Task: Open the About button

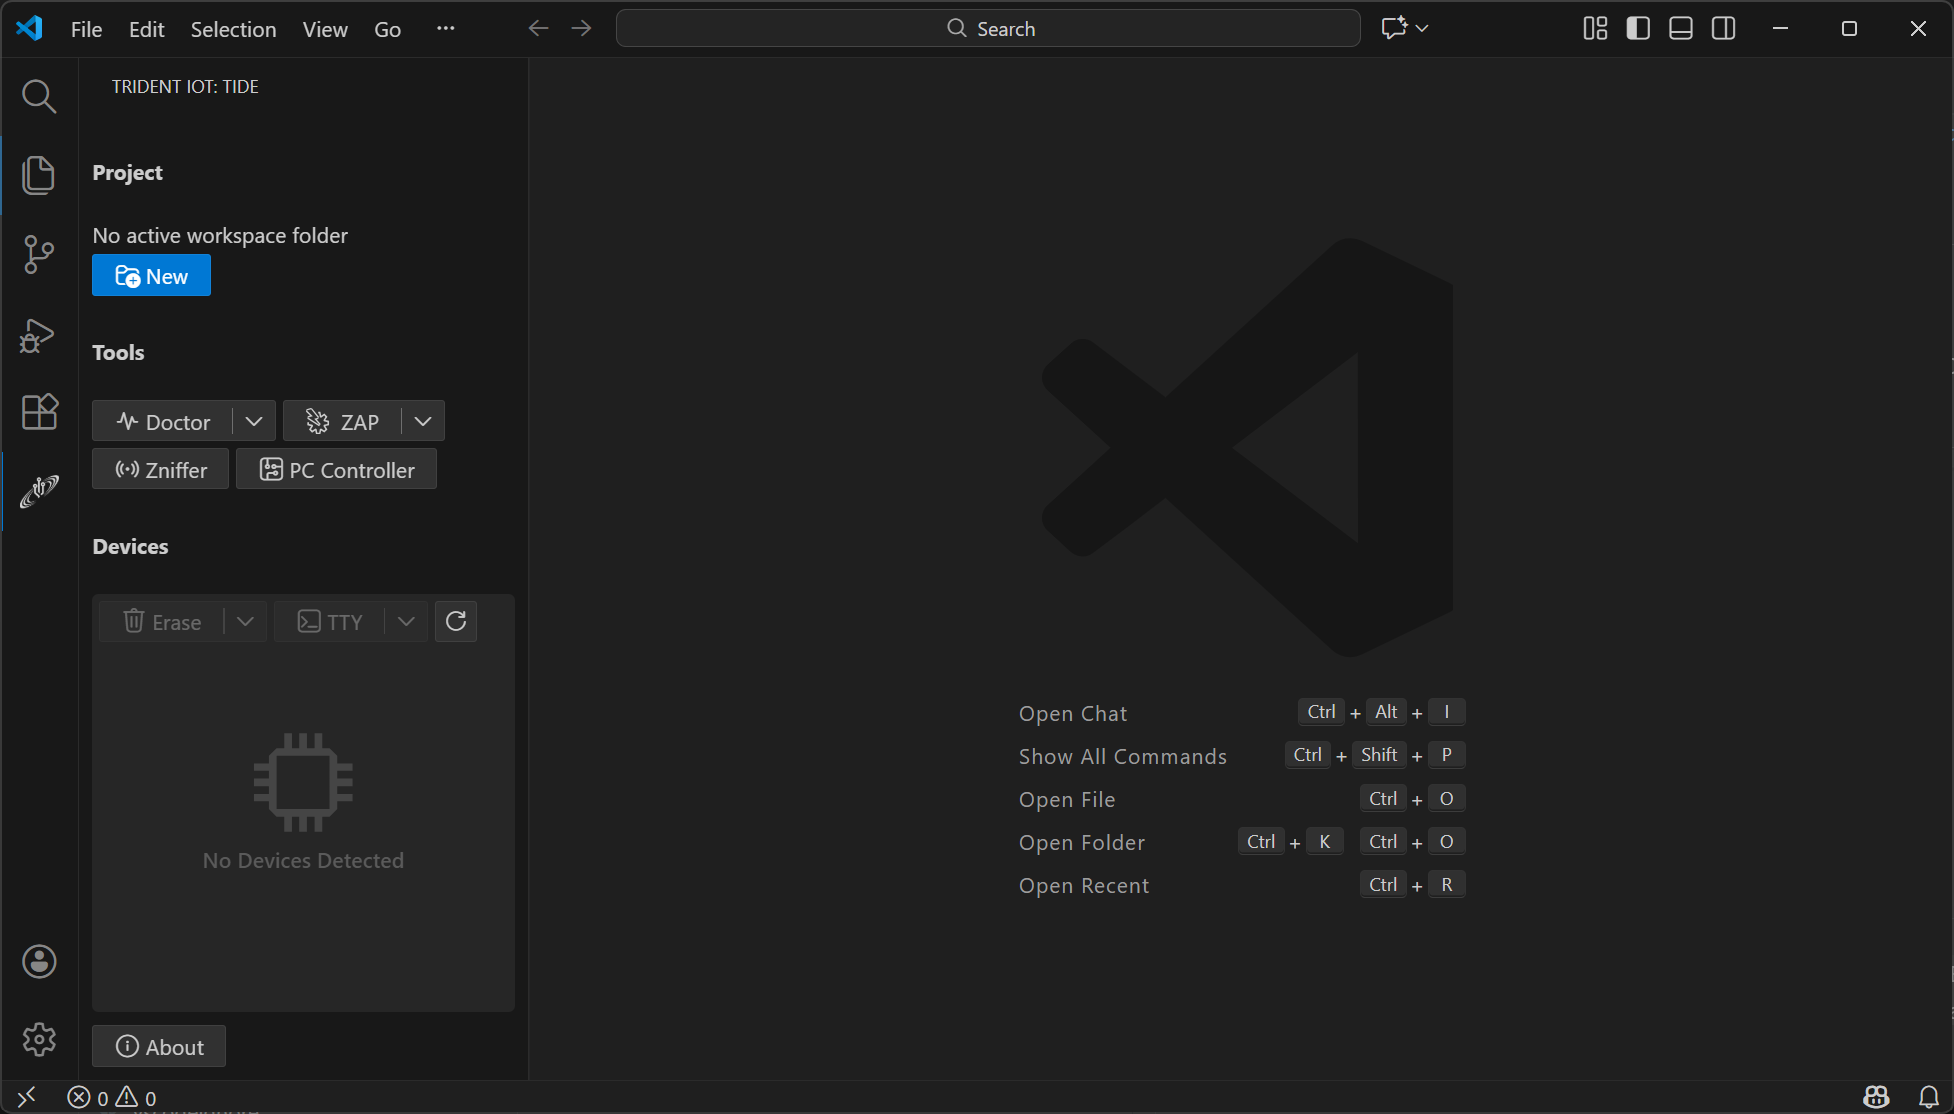Action: 159,1046
